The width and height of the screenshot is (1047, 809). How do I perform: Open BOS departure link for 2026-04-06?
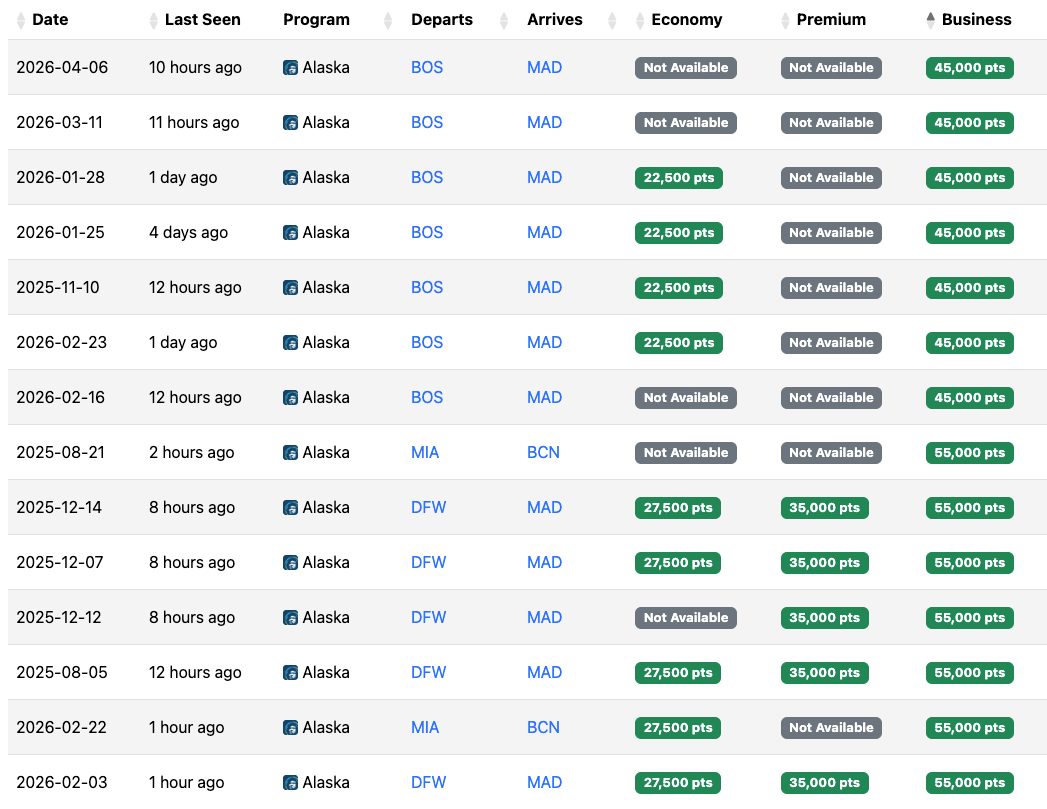coord(427,67)
